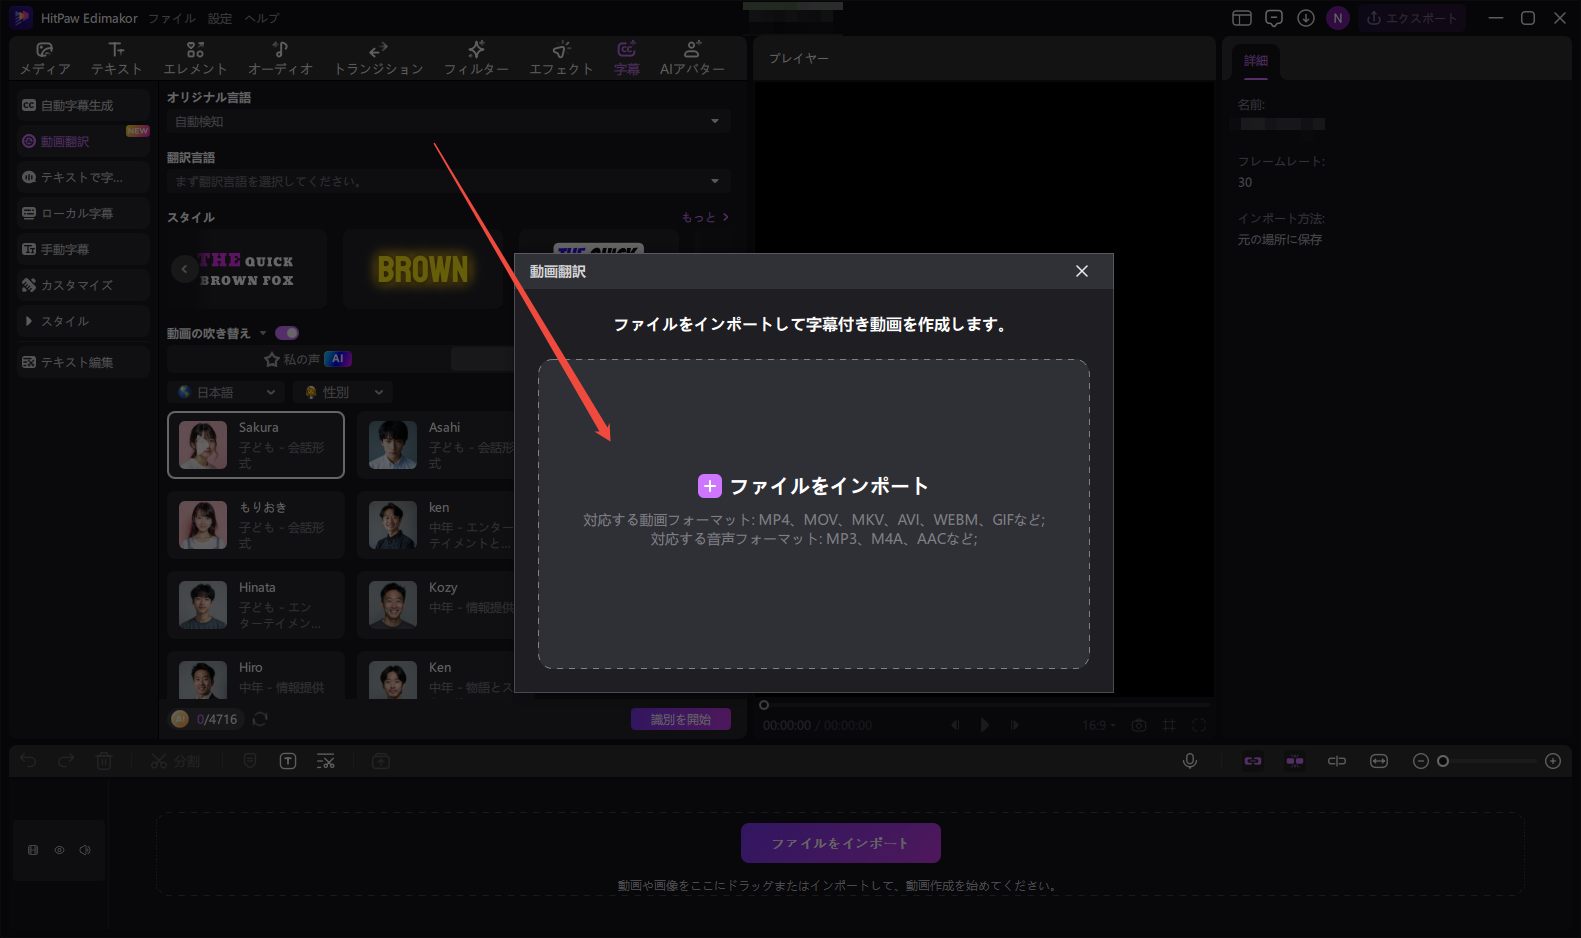This screenshot has width=1581, height=938.
Task: Select テキストで字... in the sidebar
Action: tap(83, 177)
